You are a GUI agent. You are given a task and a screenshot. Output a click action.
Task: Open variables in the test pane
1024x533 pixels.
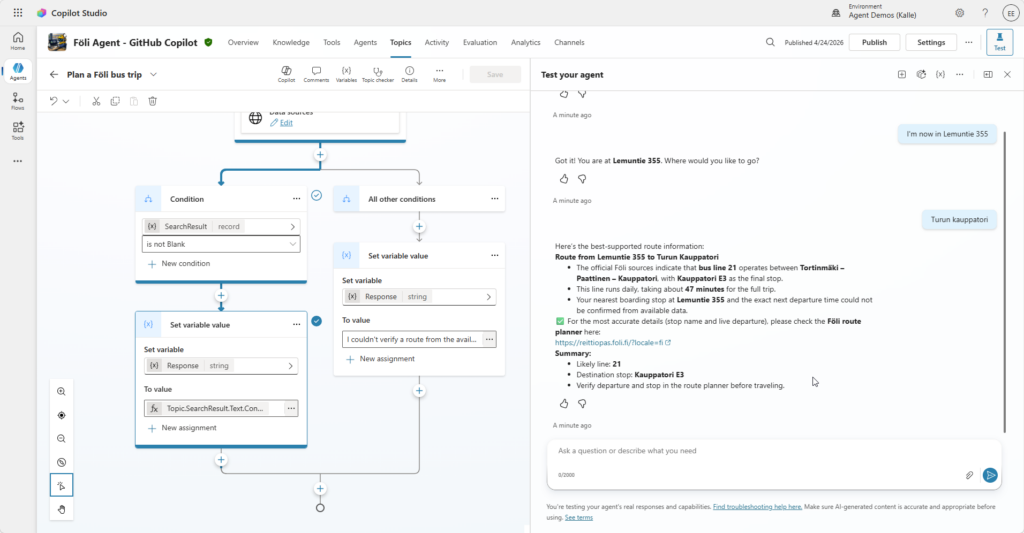(x=940, y=74)
